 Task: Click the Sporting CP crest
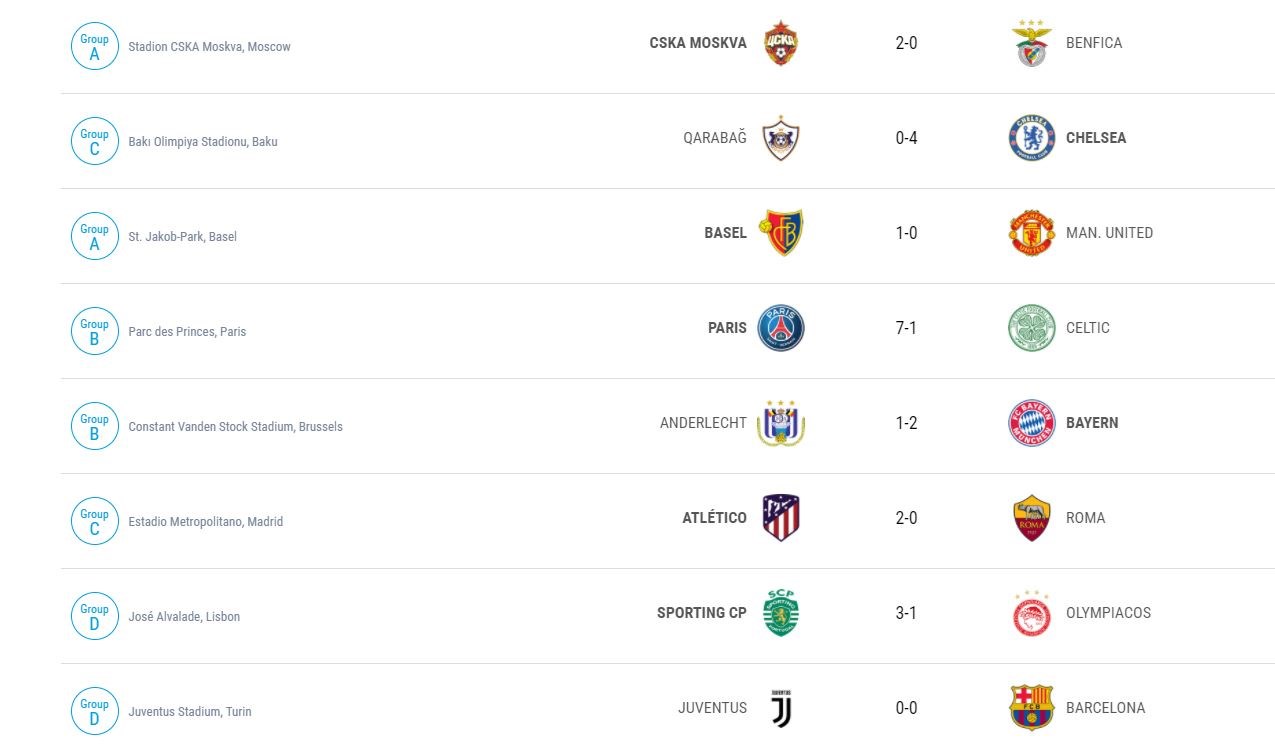pos(781,613)
